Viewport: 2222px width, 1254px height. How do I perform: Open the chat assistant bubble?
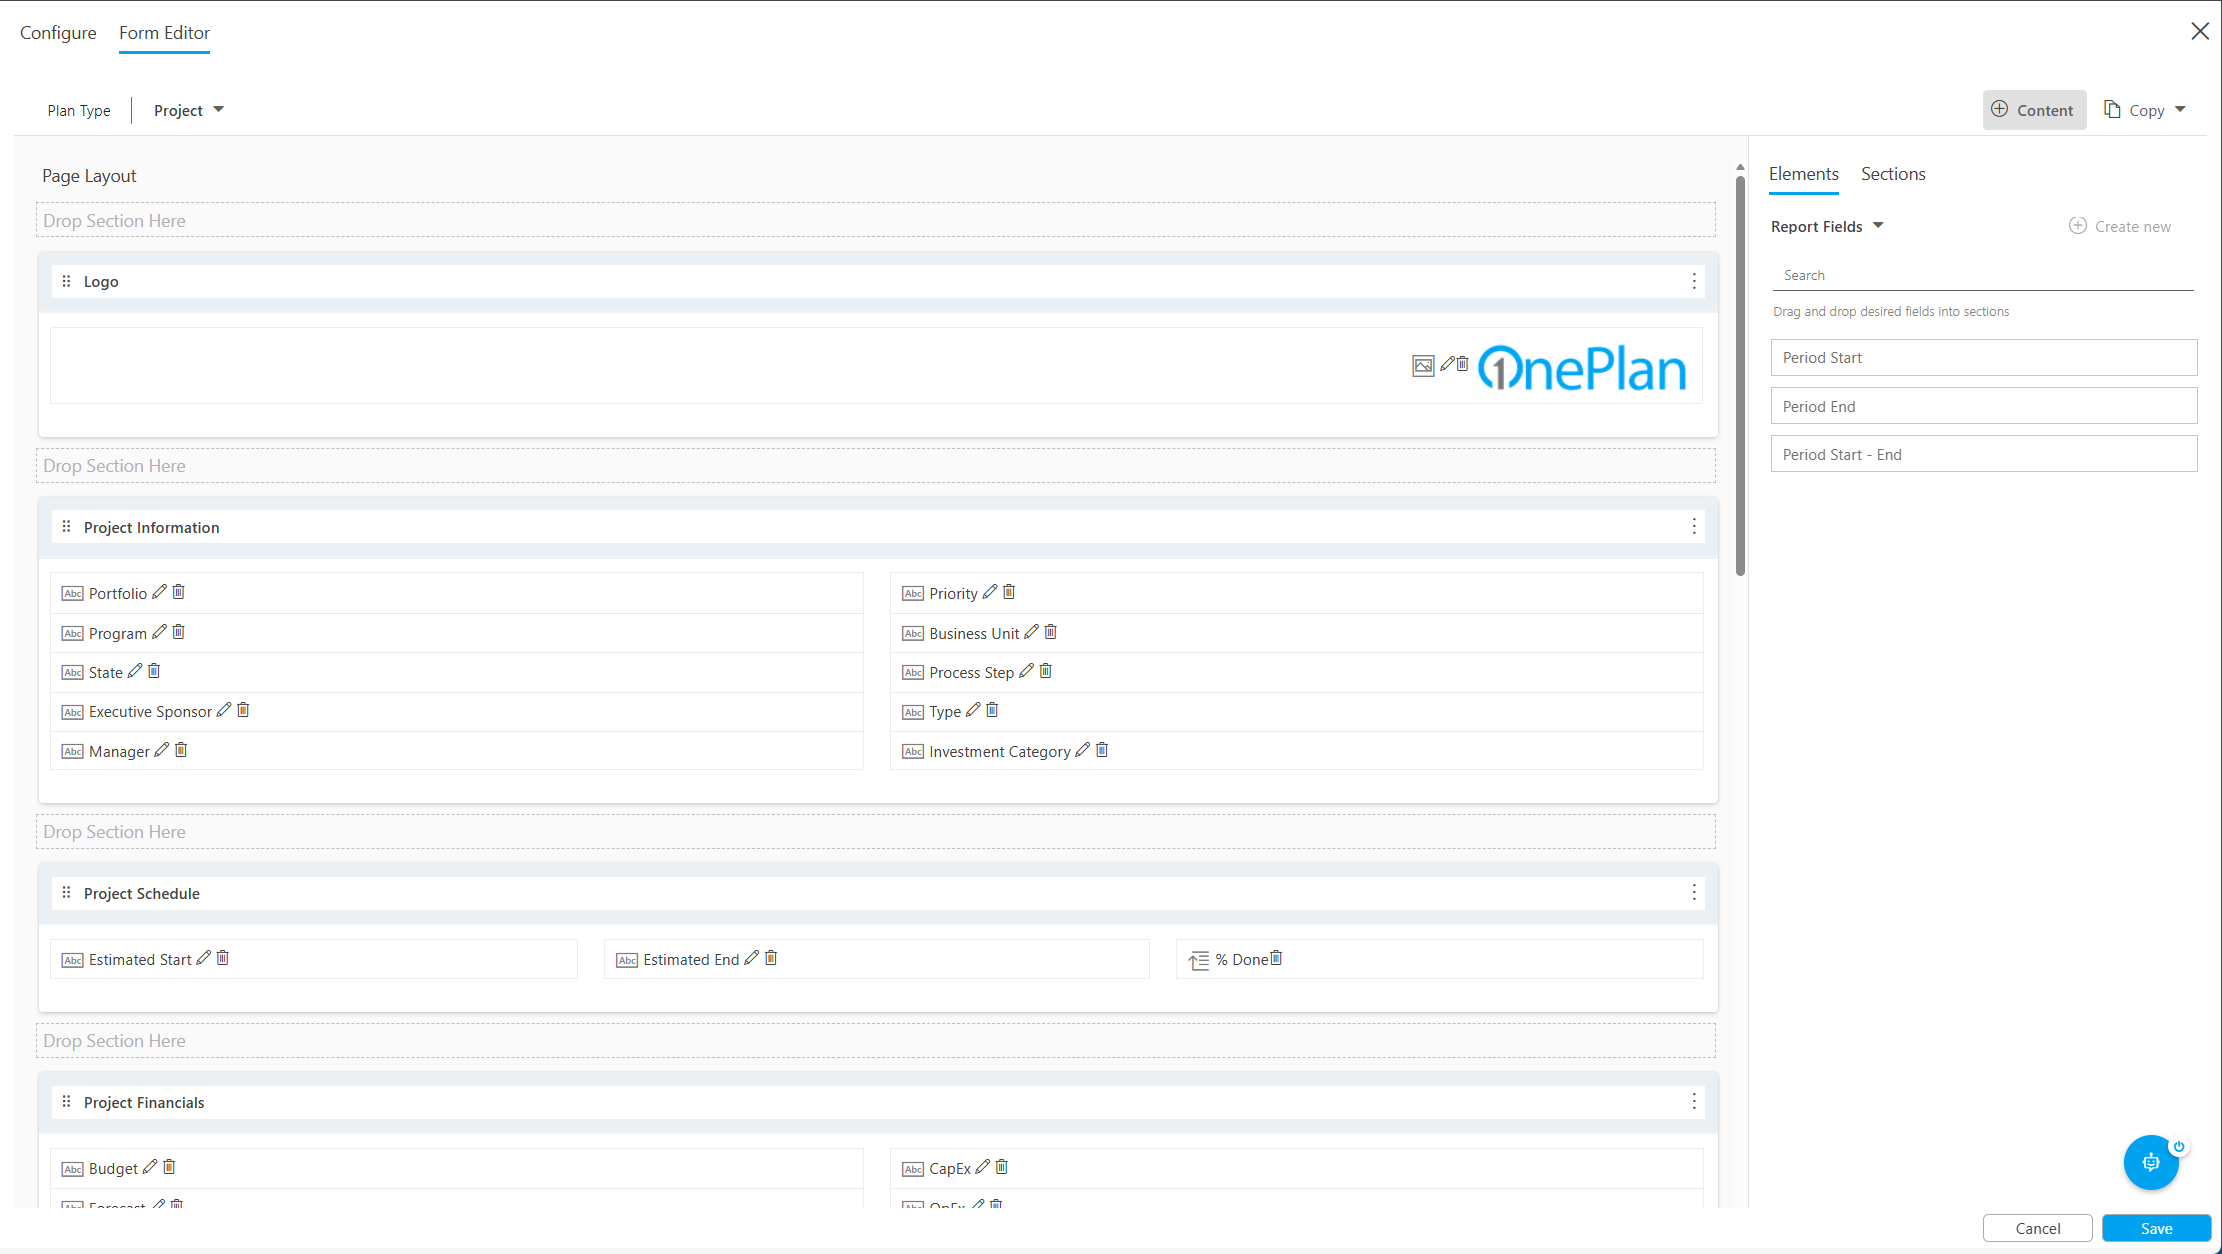pos(2151,1163)
